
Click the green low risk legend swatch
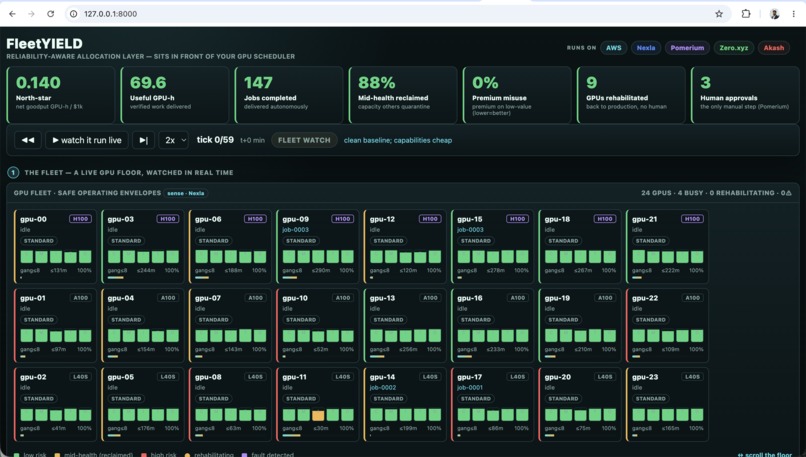click(16, 455)
